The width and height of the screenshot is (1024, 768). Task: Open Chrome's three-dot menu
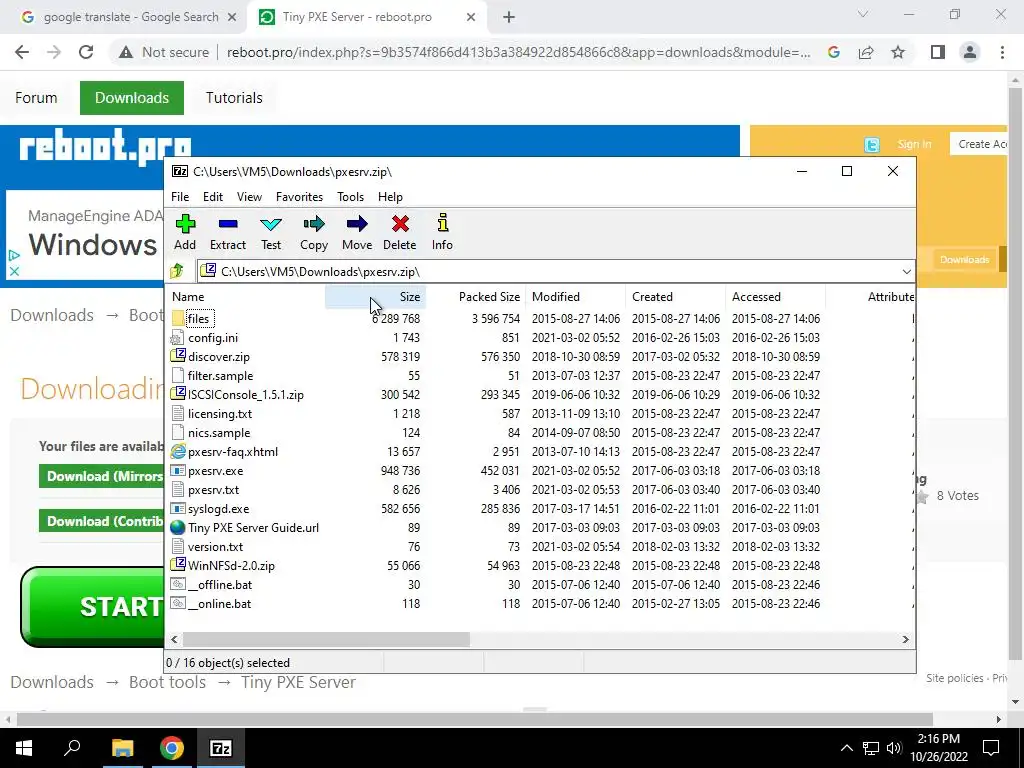1002,52
